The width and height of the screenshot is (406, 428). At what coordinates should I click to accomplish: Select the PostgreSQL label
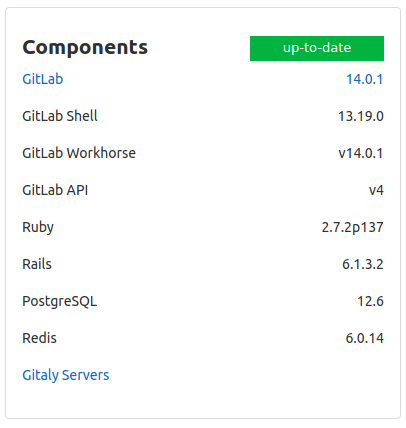60,301
